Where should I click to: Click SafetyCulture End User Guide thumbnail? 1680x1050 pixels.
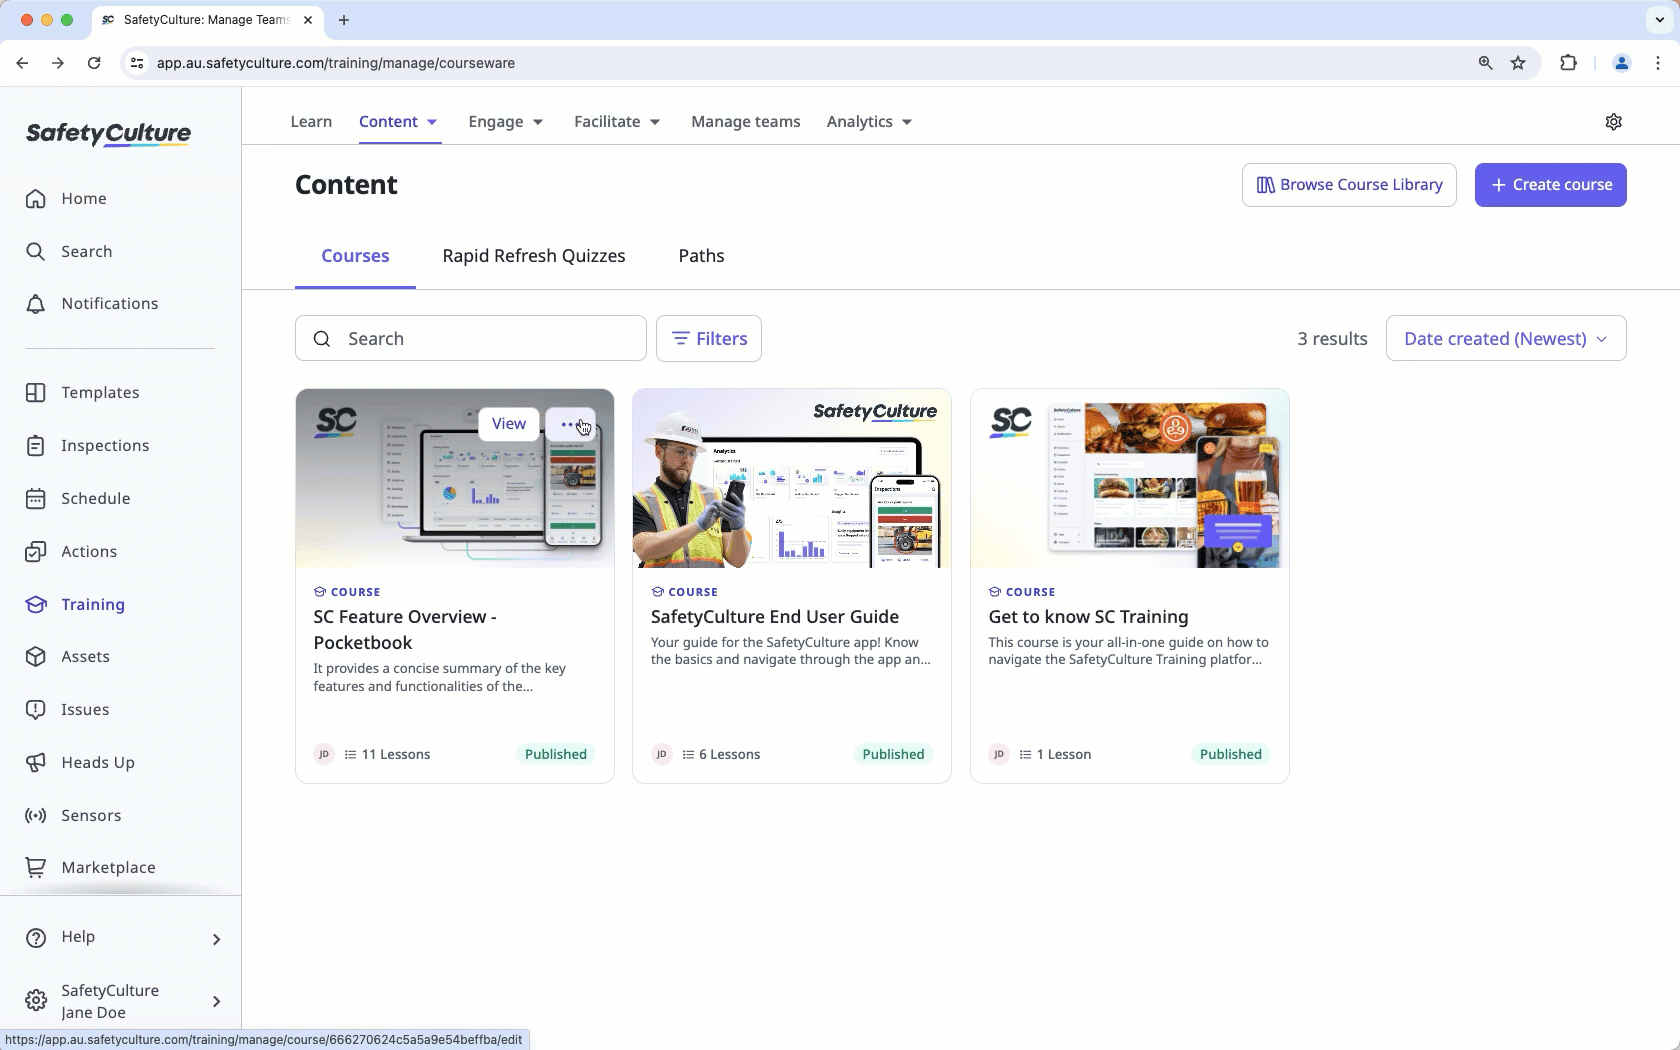792,479
